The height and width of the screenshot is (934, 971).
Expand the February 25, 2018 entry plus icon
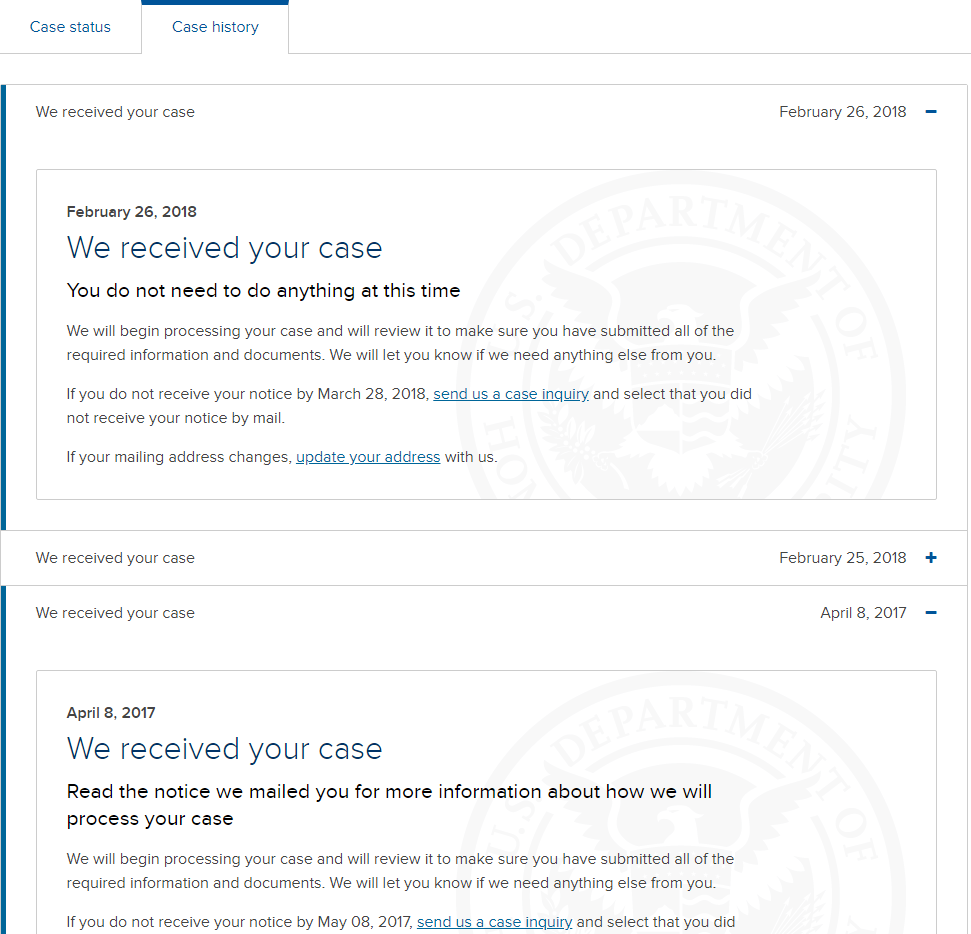[931, 558]
